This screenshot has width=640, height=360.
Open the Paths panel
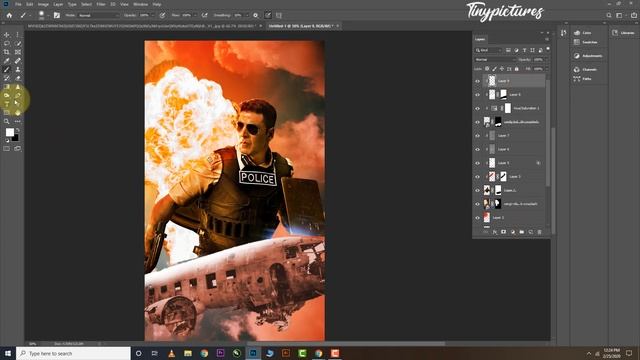click(x=582, y=79)
